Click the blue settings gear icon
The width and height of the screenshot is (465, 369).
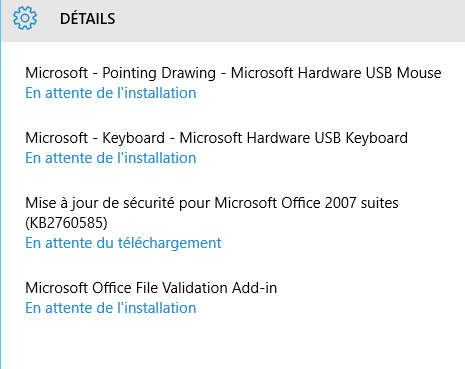(x=25, y=18)
